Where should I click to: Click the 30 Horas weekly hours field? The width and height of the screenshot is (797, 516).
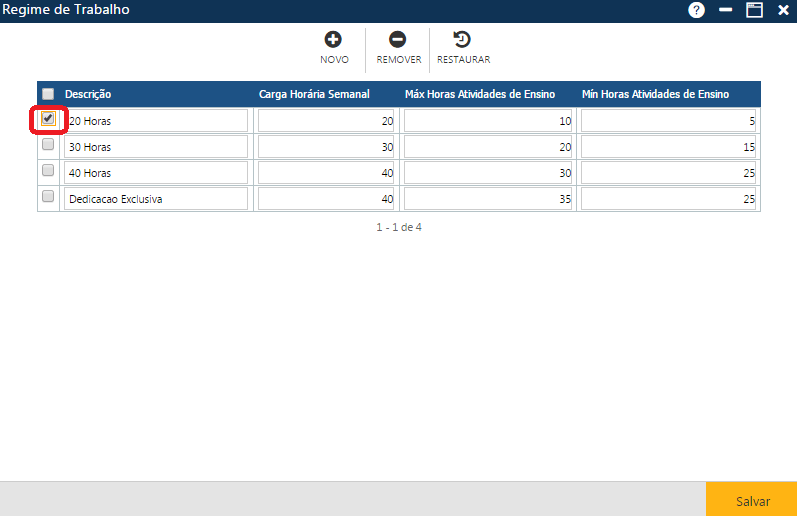326,147
